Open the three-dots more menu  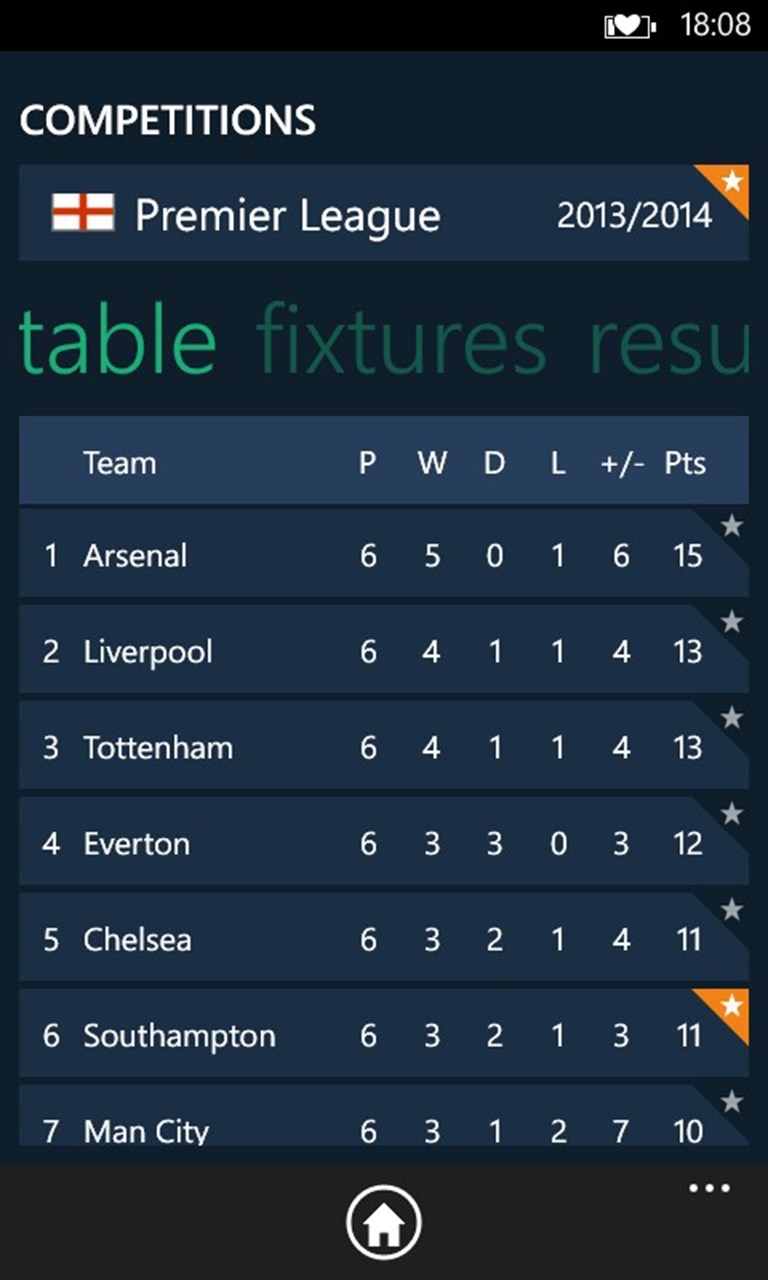click(x=710, y=1188)
